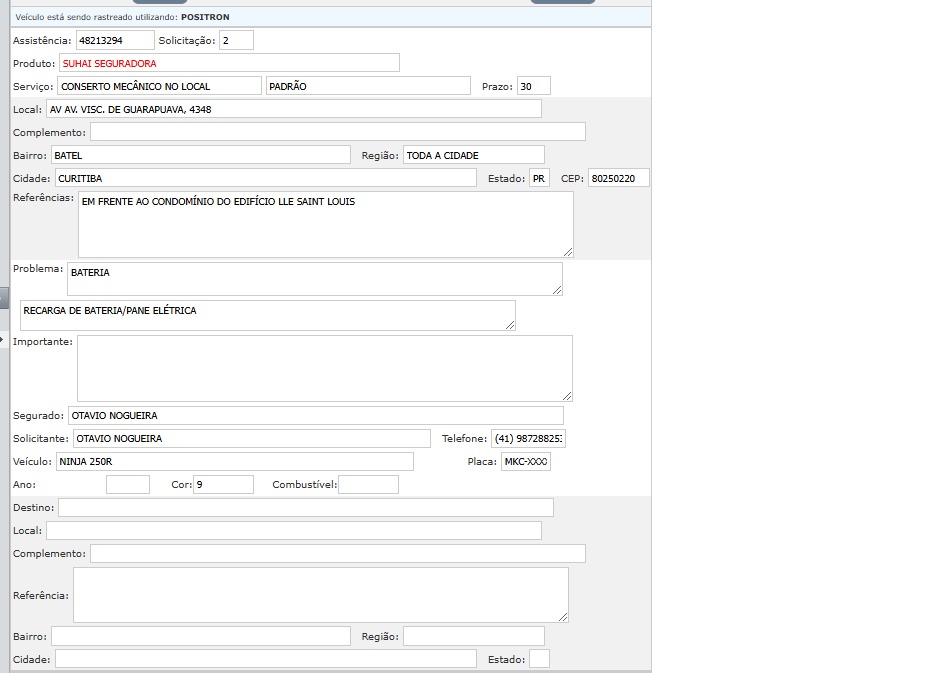Grab the destination Referência resize handle

(x=563, y=618)
